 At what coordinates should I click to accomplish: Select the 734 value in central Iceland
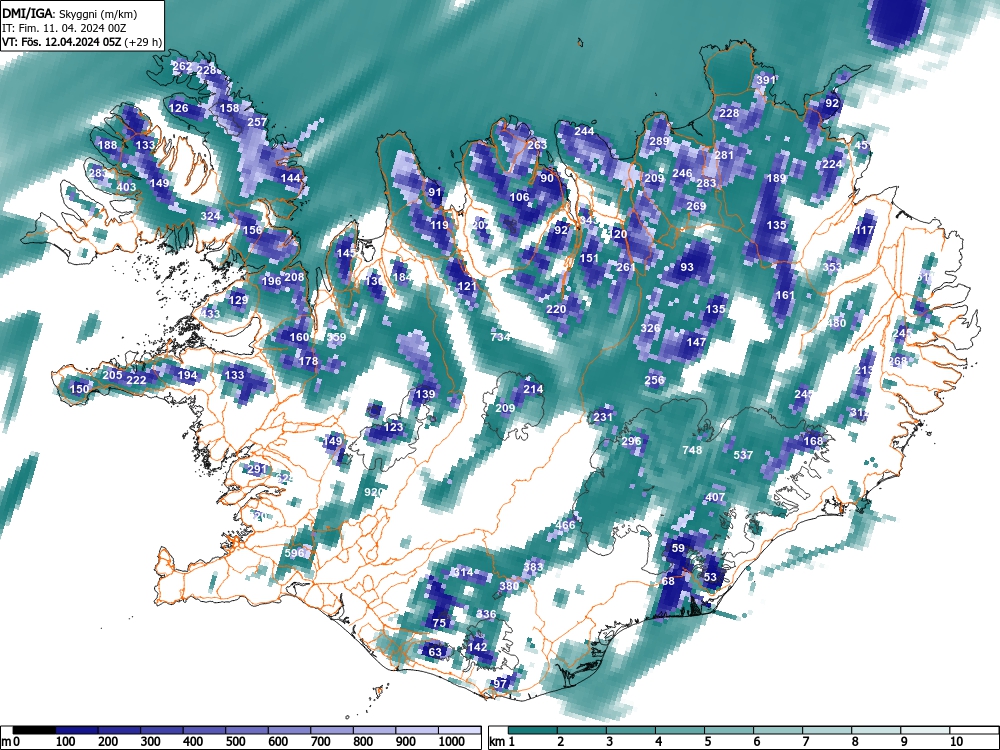coord(501,337)
